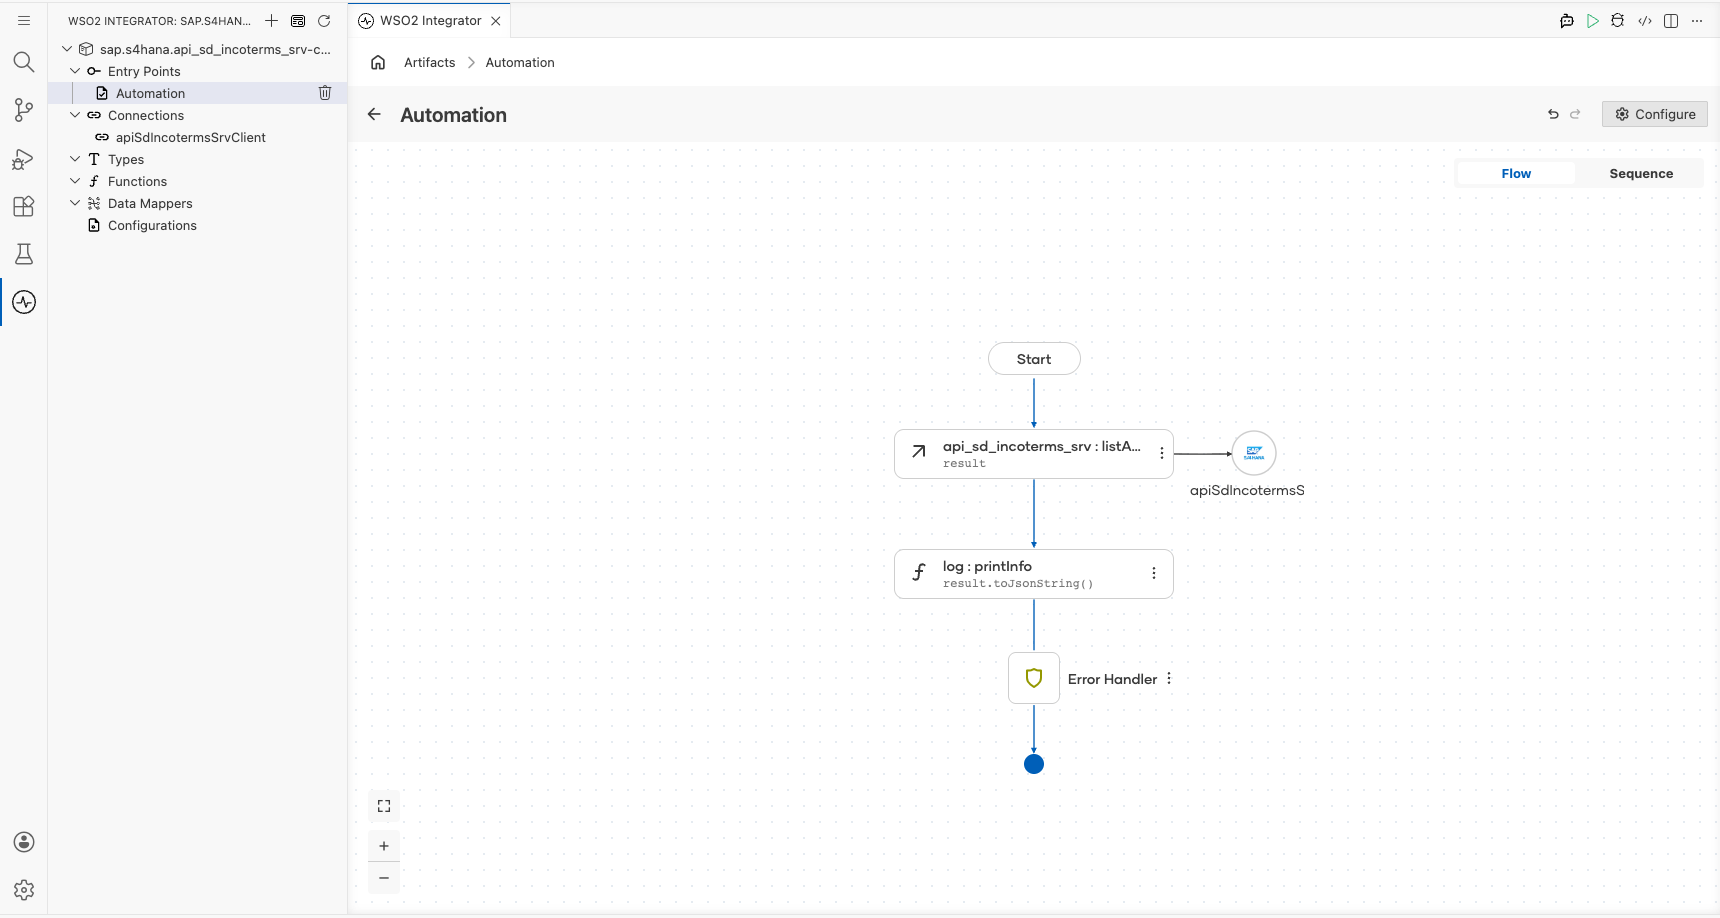Open the Accounts icon
Viewport: 1720px width, 918px height.
24,842
